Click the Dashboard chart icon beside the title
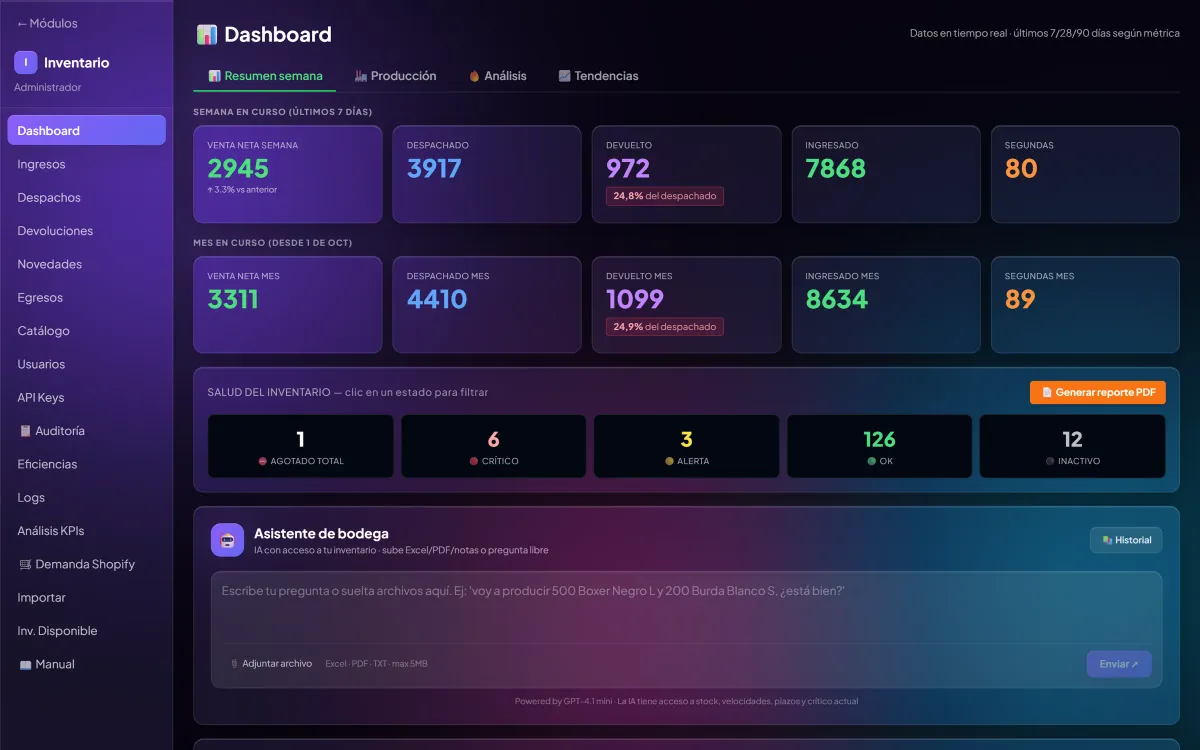 click(x=207, y=35)
